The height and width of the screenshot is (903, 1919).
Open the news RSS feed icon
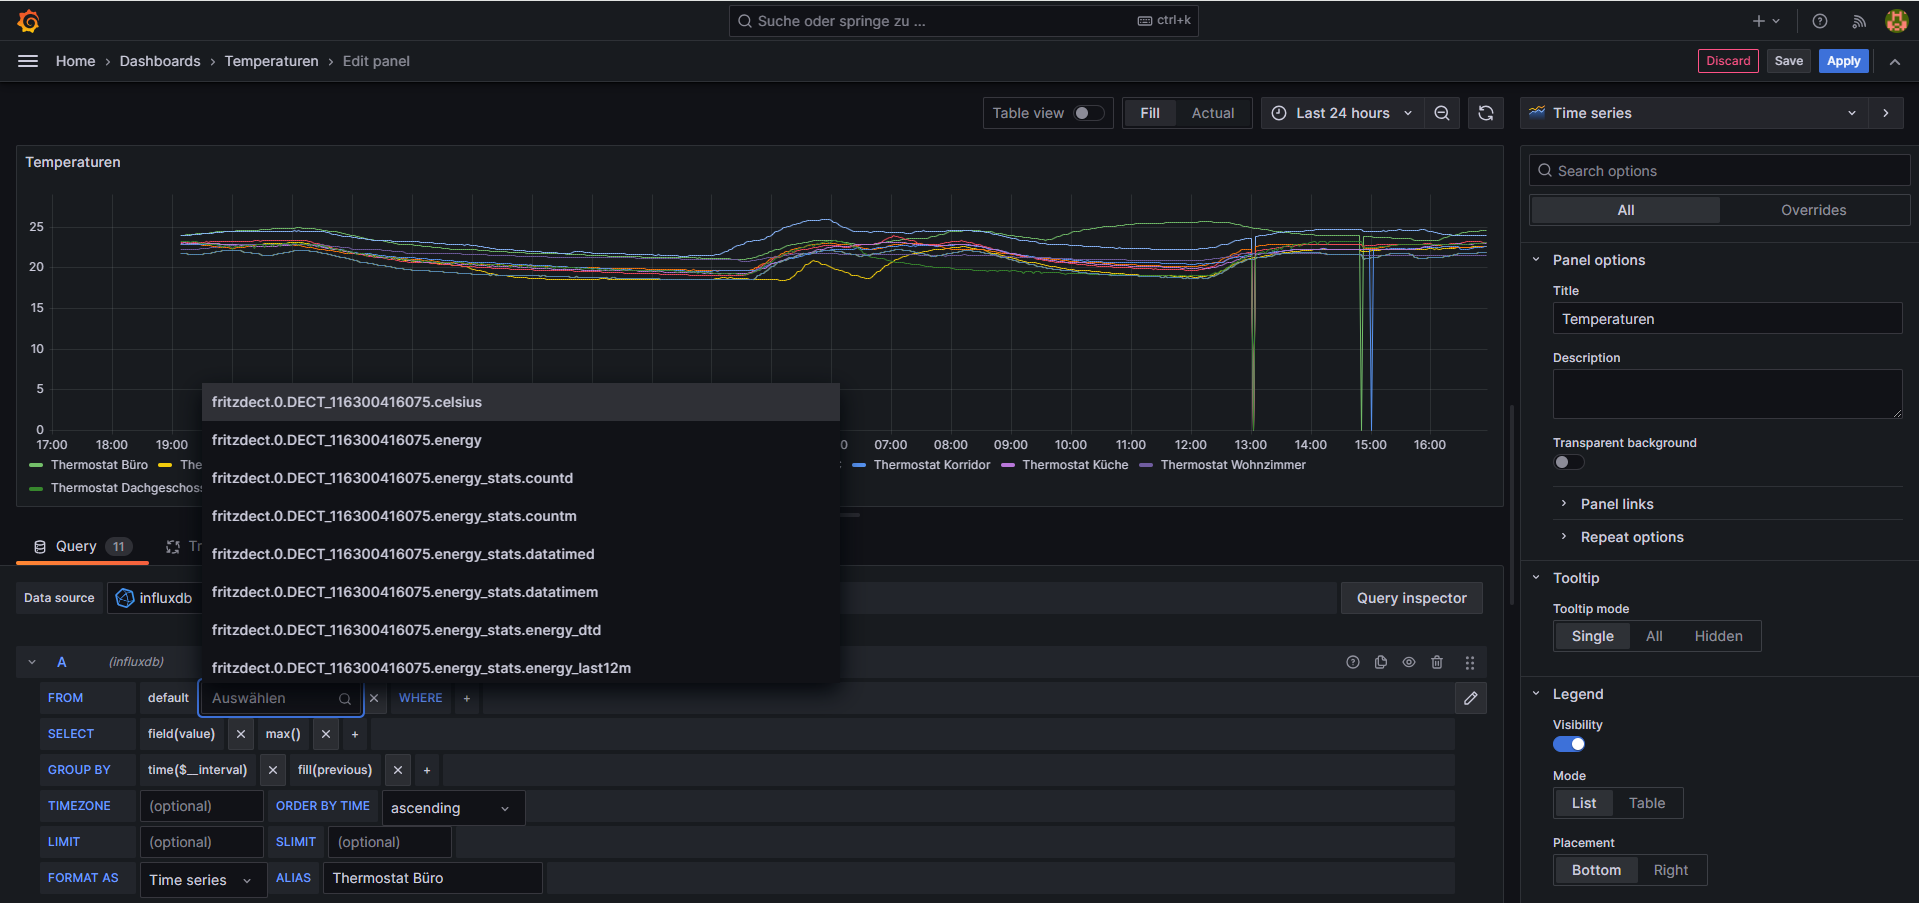(1859, 21)
